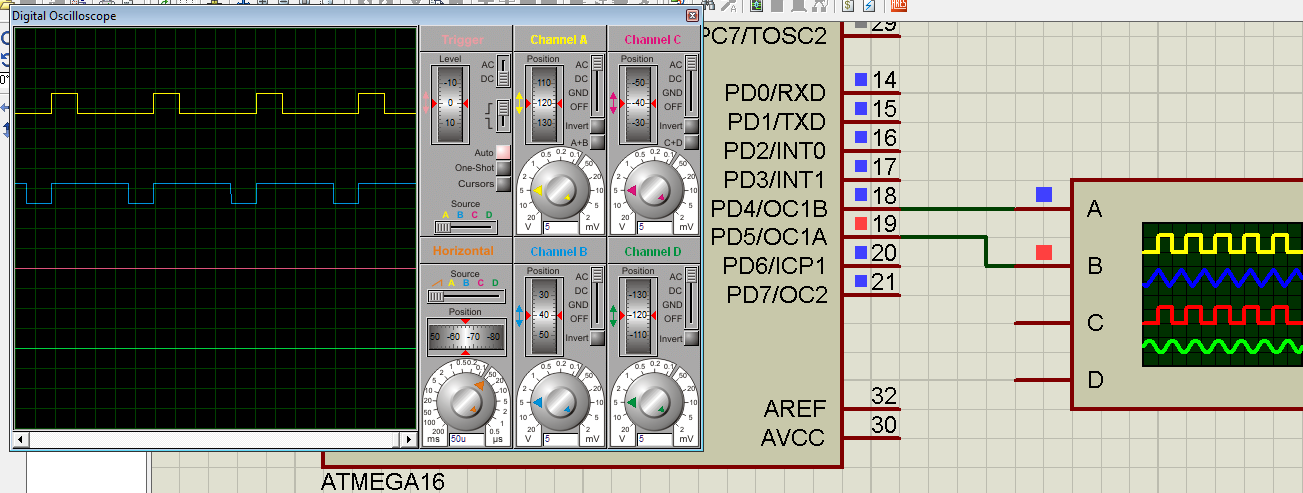This screenshot has height=493, width=1303.
Task: Click Channel B coupling slider
Action: coord(597,299)
